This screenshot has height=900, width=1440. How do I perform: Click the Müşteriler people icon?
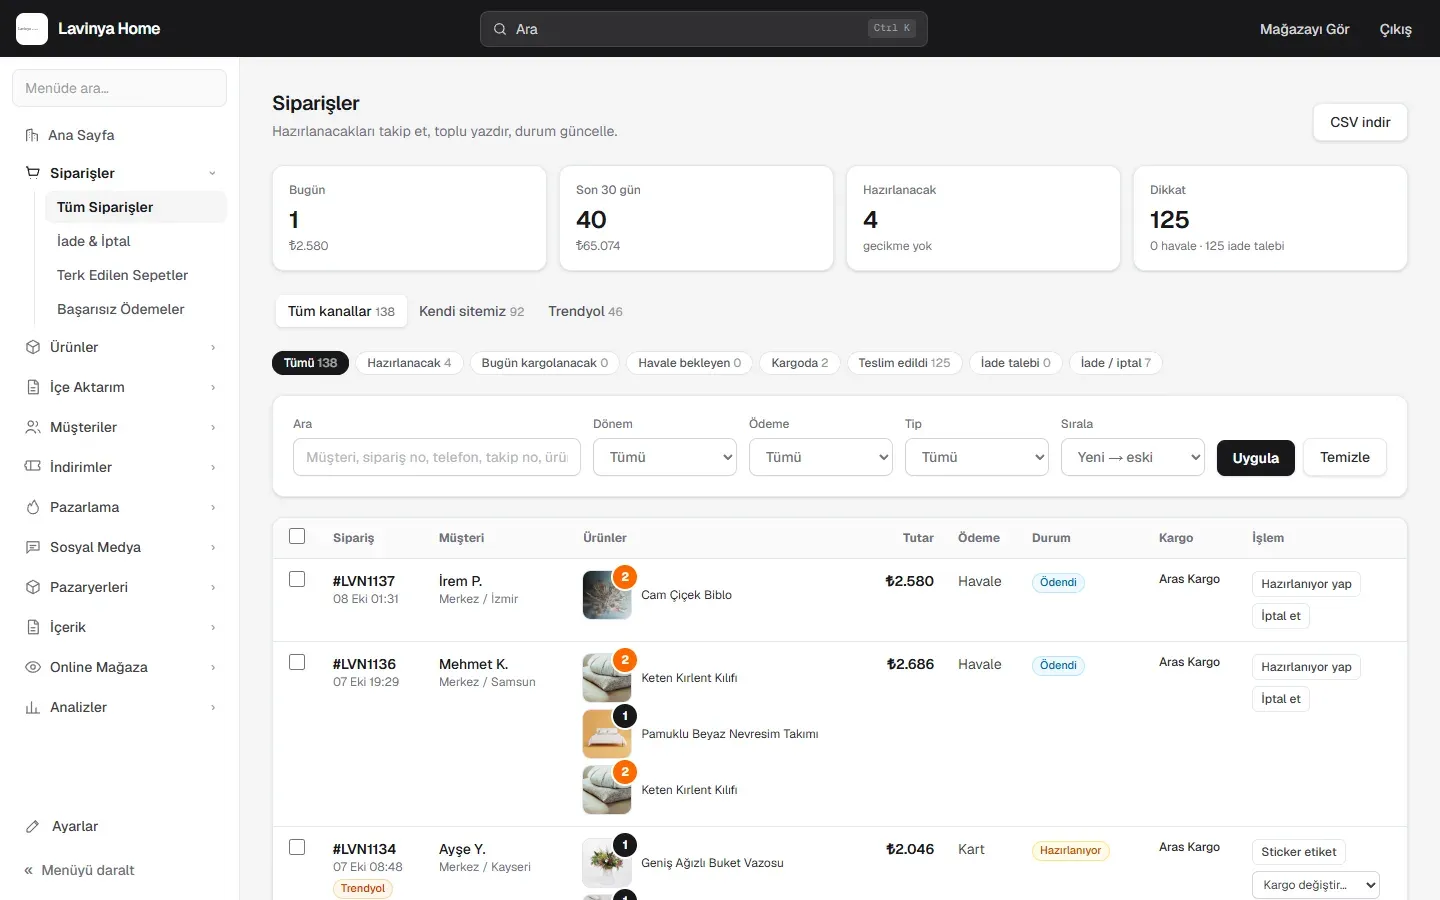(x=33, y=427)
